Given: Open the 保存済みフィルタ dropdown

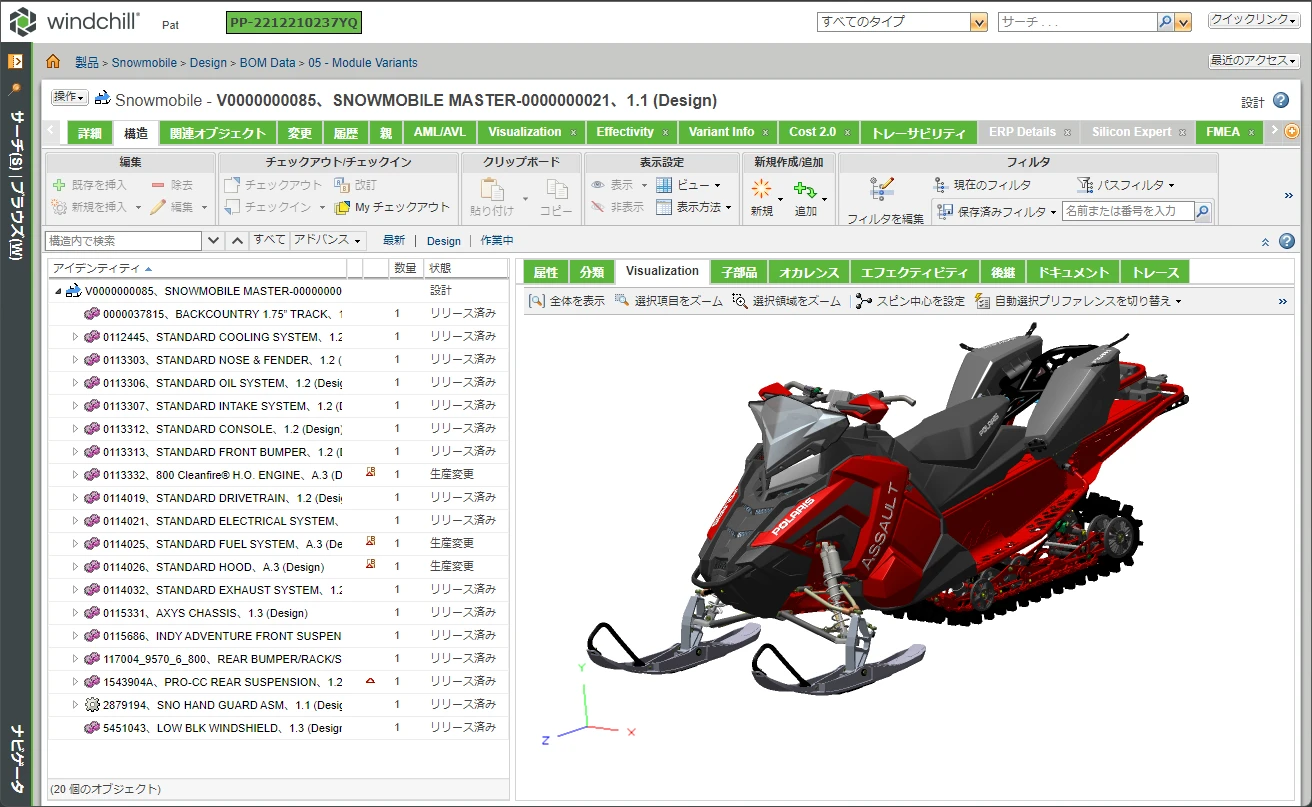Looking at the screenshot, I should [x=996, y=212].
